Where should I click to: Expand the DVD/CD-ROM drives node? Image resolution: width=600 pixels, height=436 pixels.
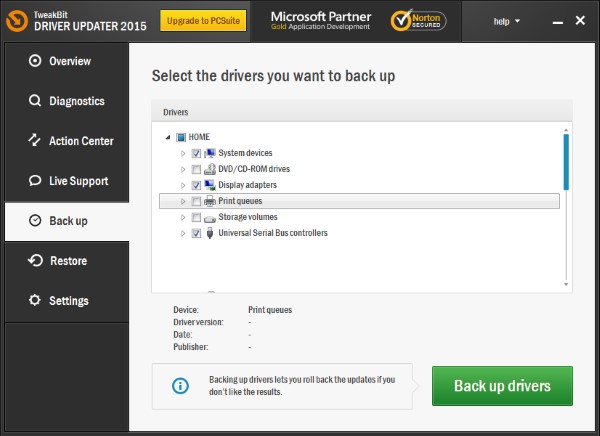[x=183, y=169]
